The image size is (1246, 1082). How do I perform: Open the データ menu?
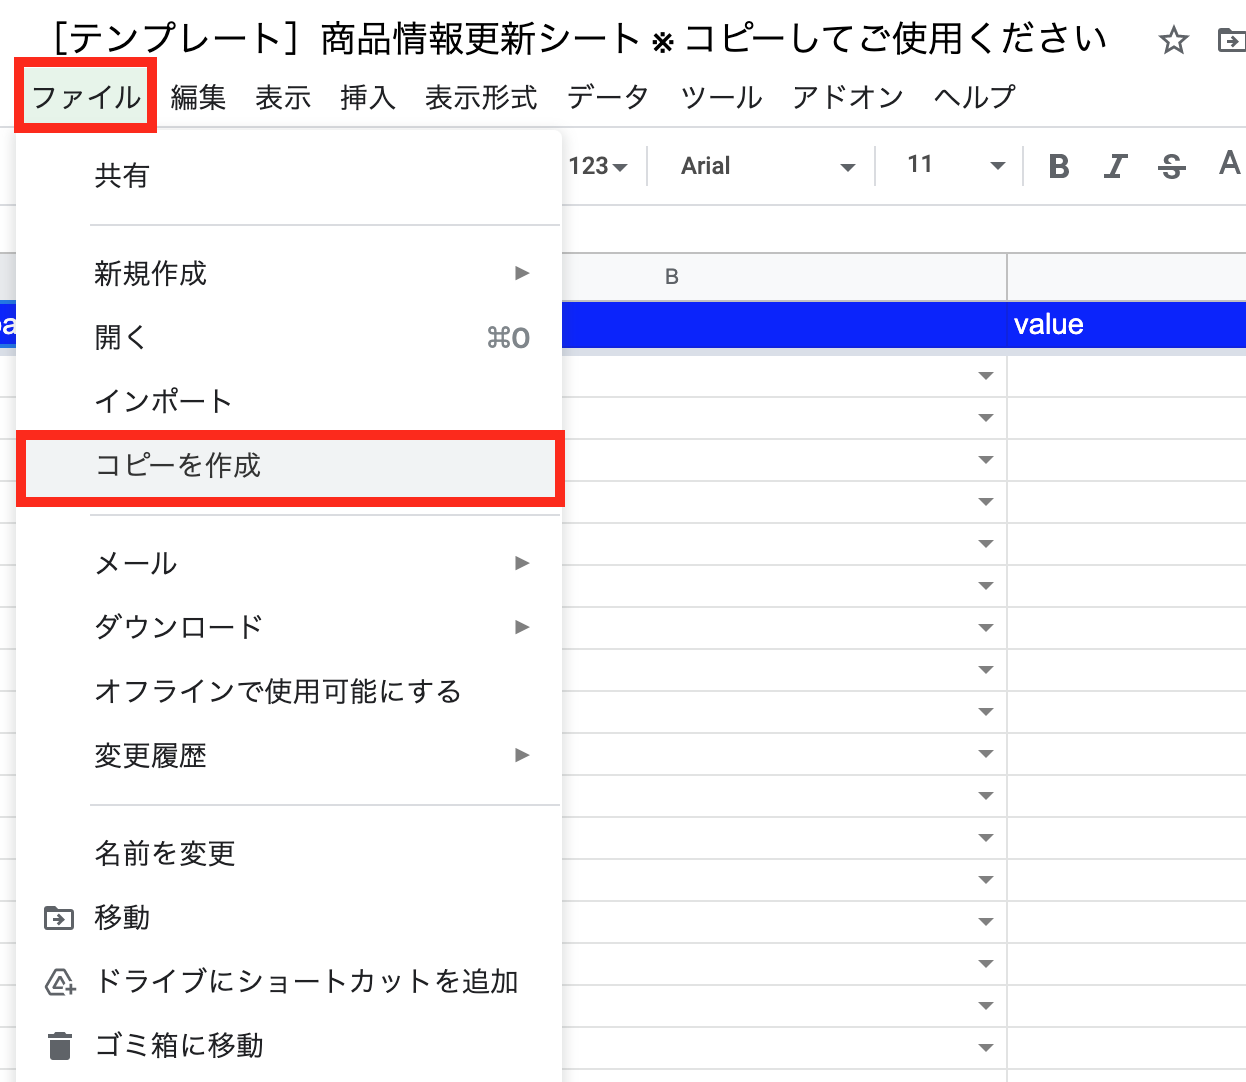tap(607, 97)
